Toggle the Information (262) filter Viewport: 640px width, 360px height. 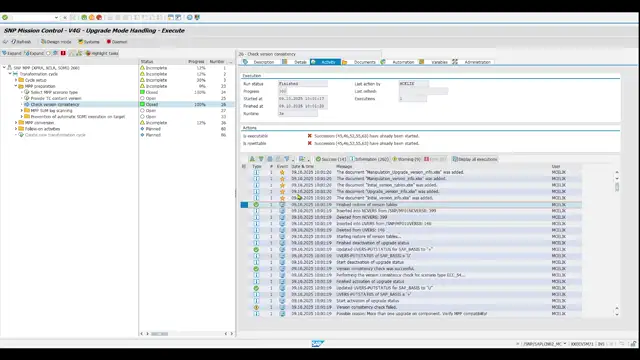369,159
